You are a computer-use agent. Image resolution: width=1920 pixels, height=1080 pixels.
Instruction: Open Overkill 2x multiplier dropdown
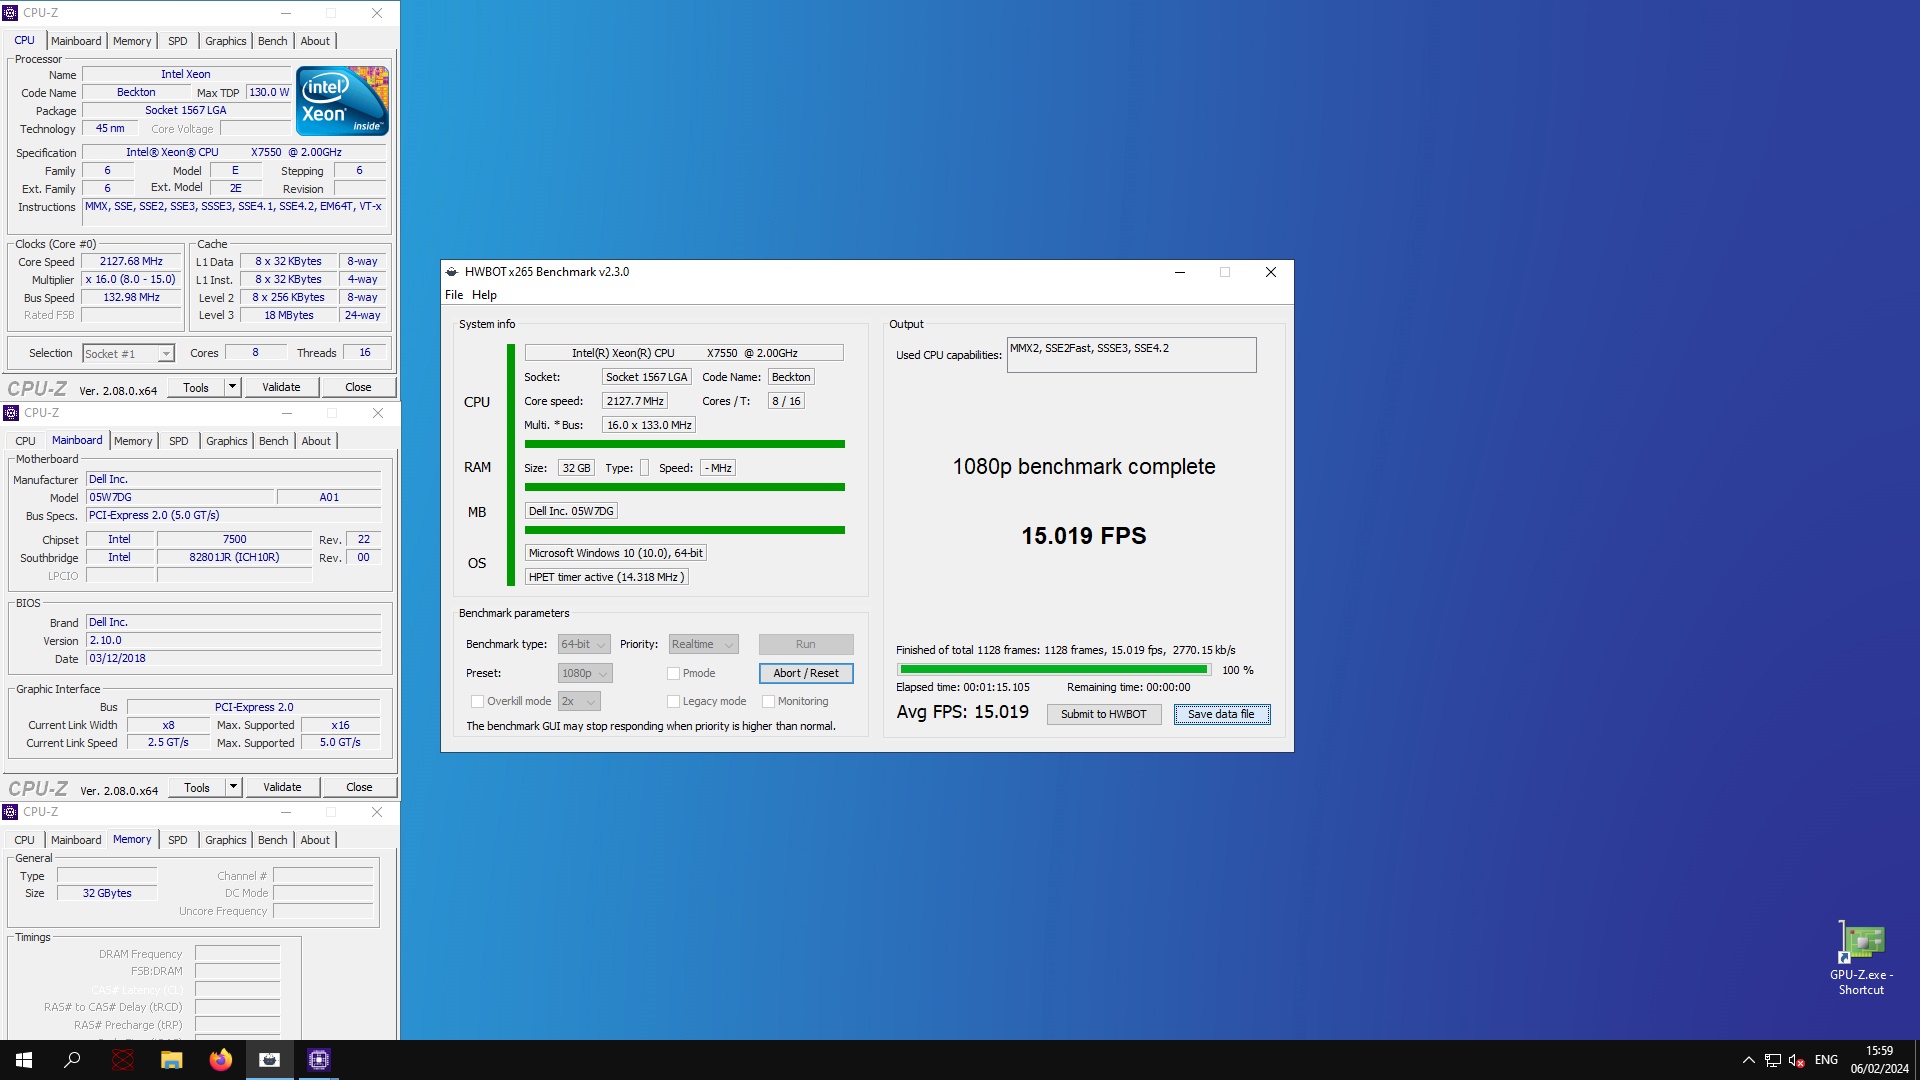pos(579,701)
